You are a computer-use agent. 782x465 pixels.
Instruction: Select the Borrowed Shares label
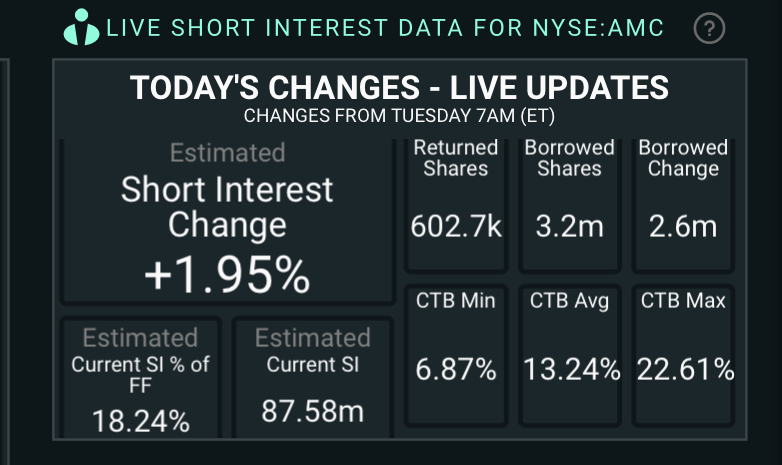tap(569, 158)
